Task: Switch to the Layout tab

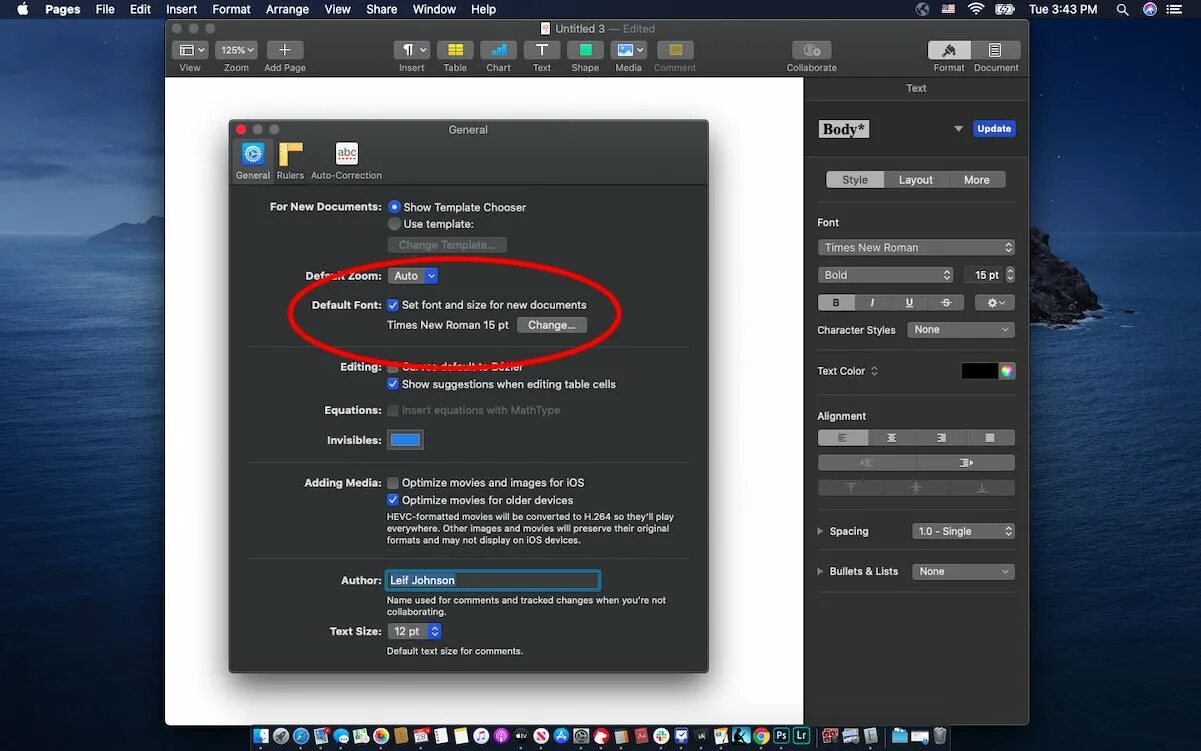Action: pos(915,180)
